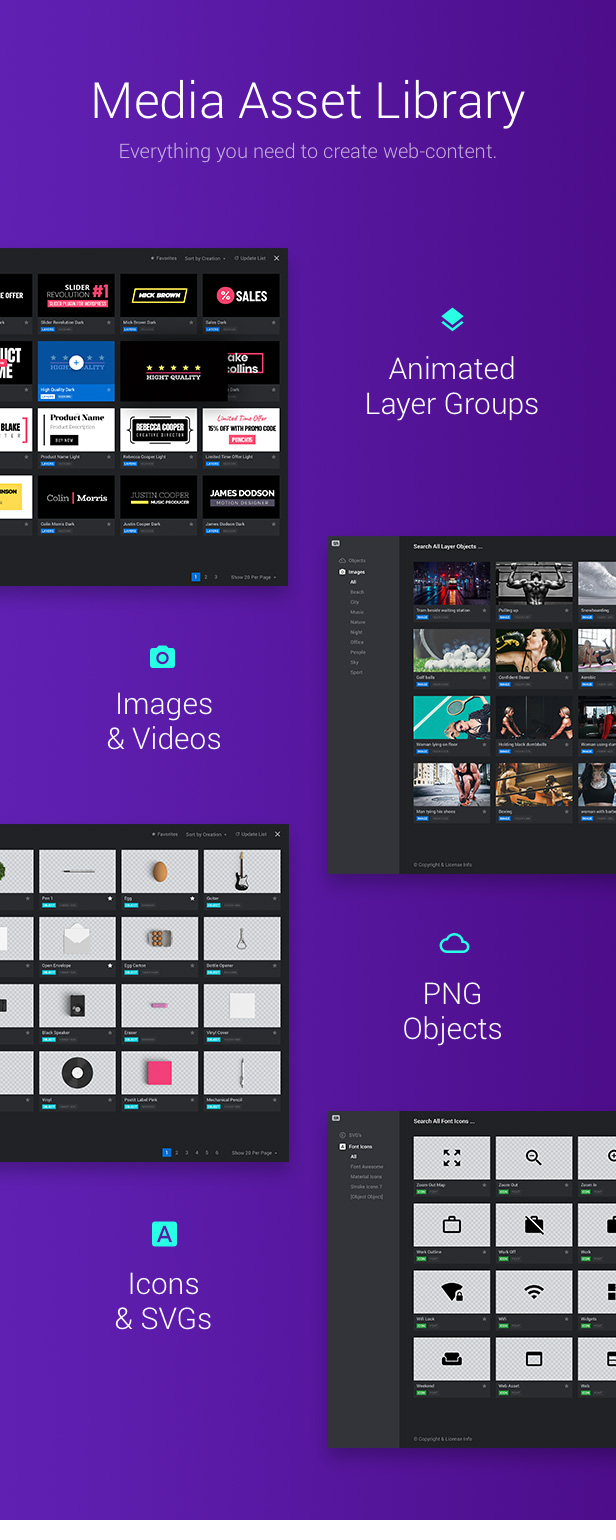The height and width of the screenshot is (1540, 616).
Task: Open Sort by Creation dropdown in objects panel
Action: [x=205, y=834]
